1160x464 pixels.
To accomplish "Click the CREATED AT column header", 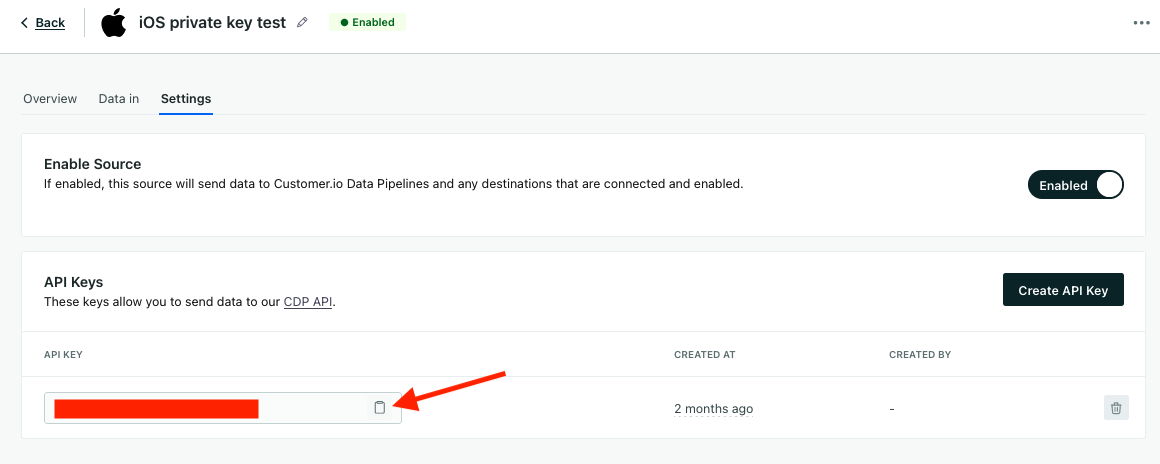I will (705, 355).
